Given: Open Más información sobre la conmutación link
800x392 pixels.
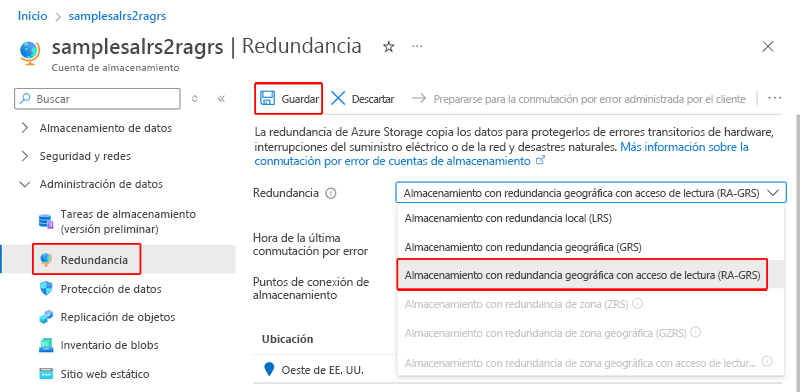Looking at the screenshot, I should [x=502, y=154].
